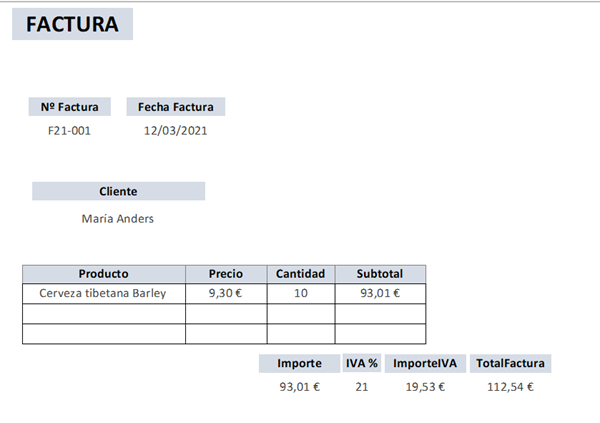Select the Nº Factura label
The image size is (600, 423).
[70, 107]
